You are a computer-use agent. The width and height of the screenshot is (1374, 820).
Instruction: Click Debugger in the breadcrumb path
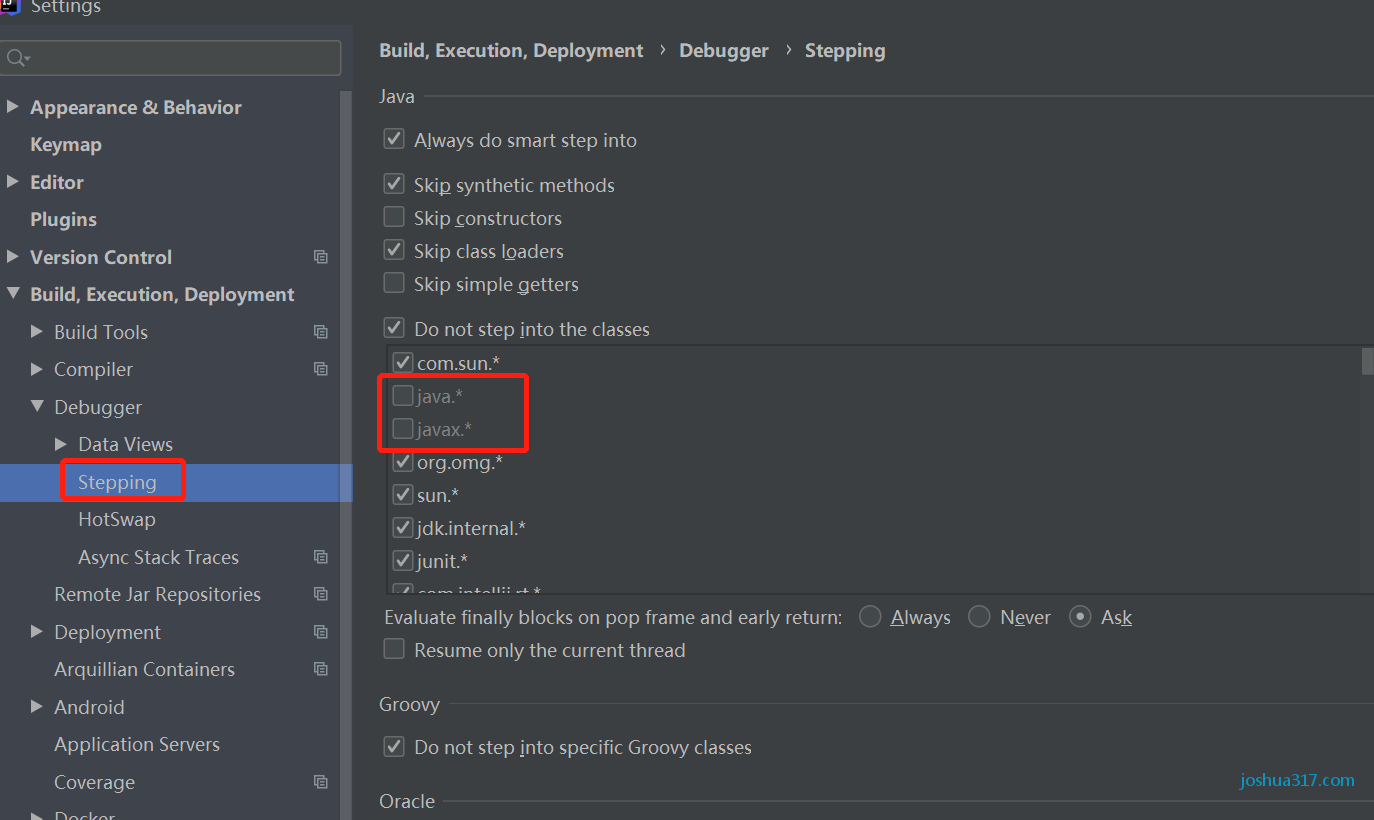tap(723, 50)
